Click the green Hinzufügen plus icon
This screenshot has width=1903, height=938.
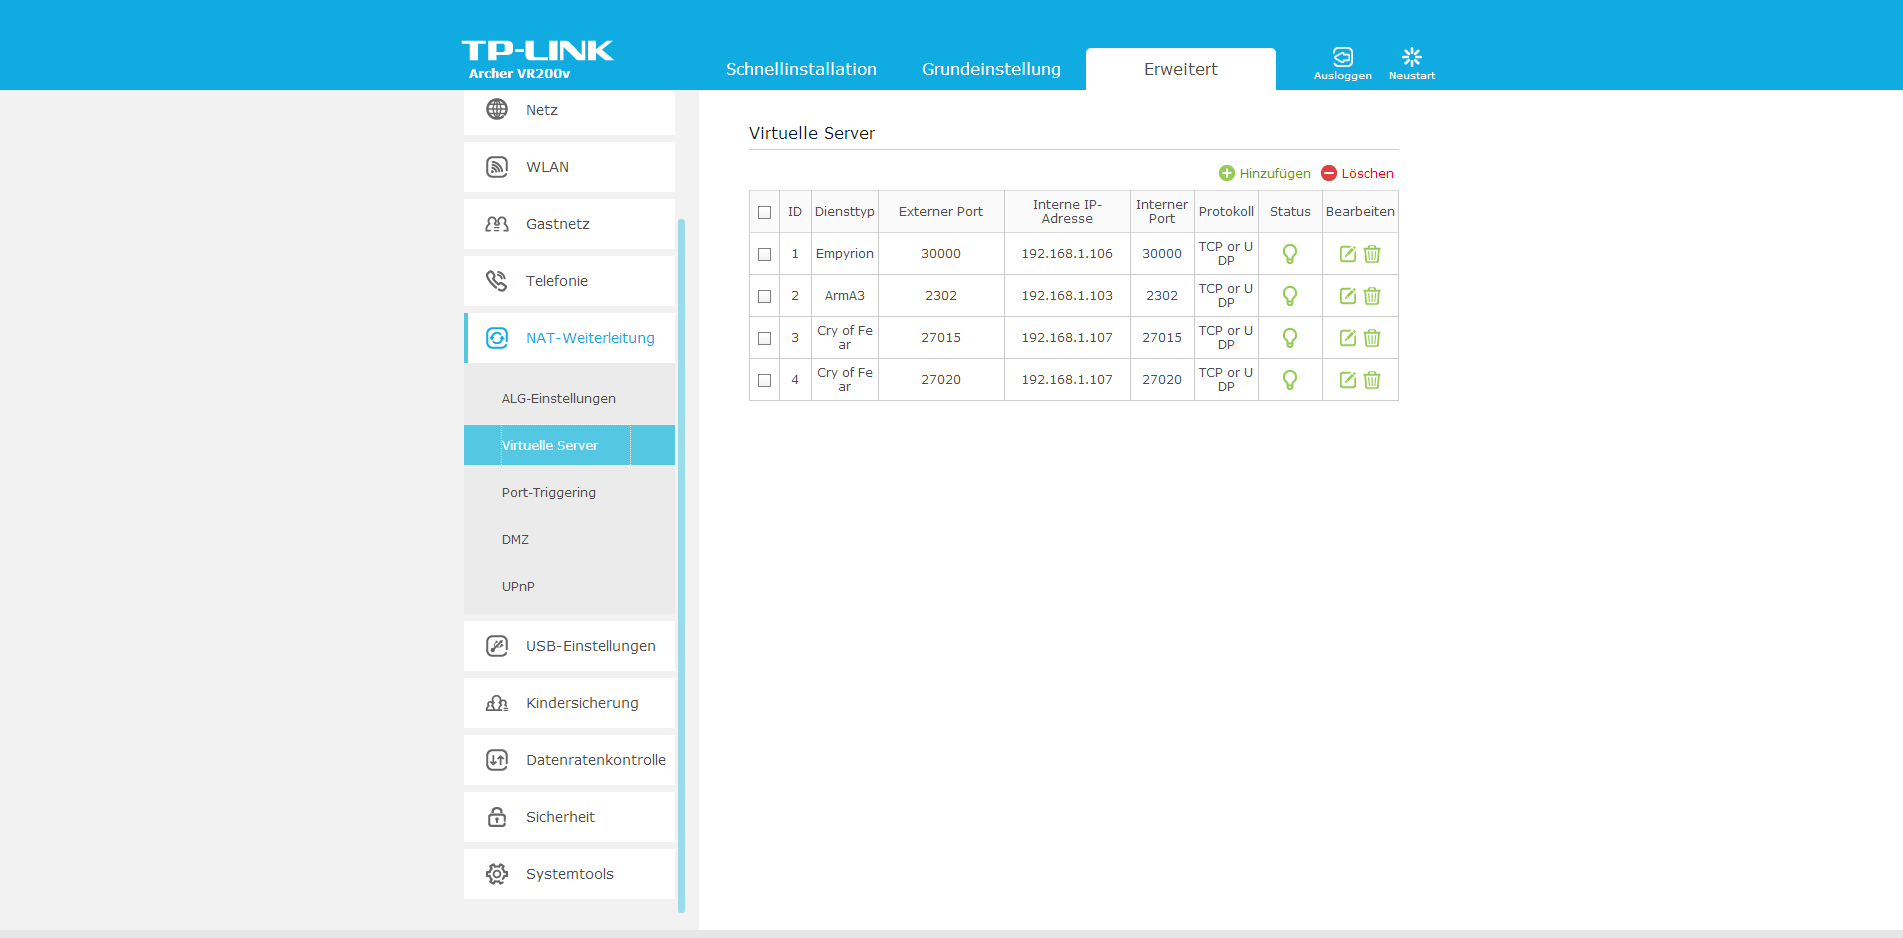[x=1227, y=173]
